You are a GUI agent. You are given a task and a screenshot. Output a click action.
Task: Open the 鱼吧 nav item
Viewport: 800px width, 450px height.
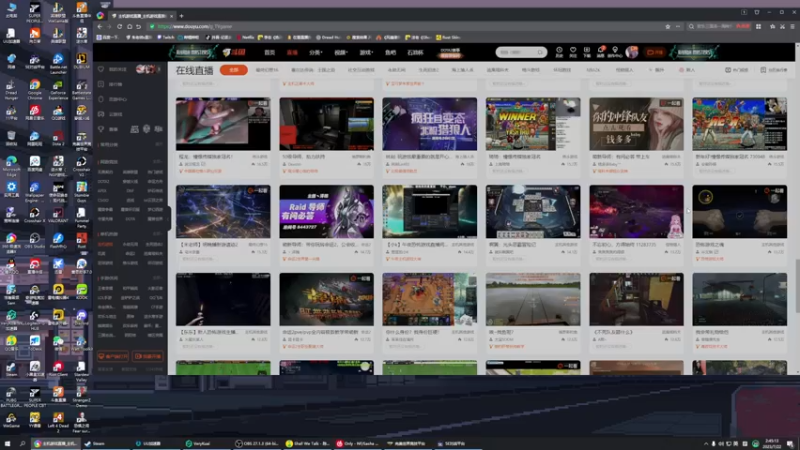click(x=390, y=52)
